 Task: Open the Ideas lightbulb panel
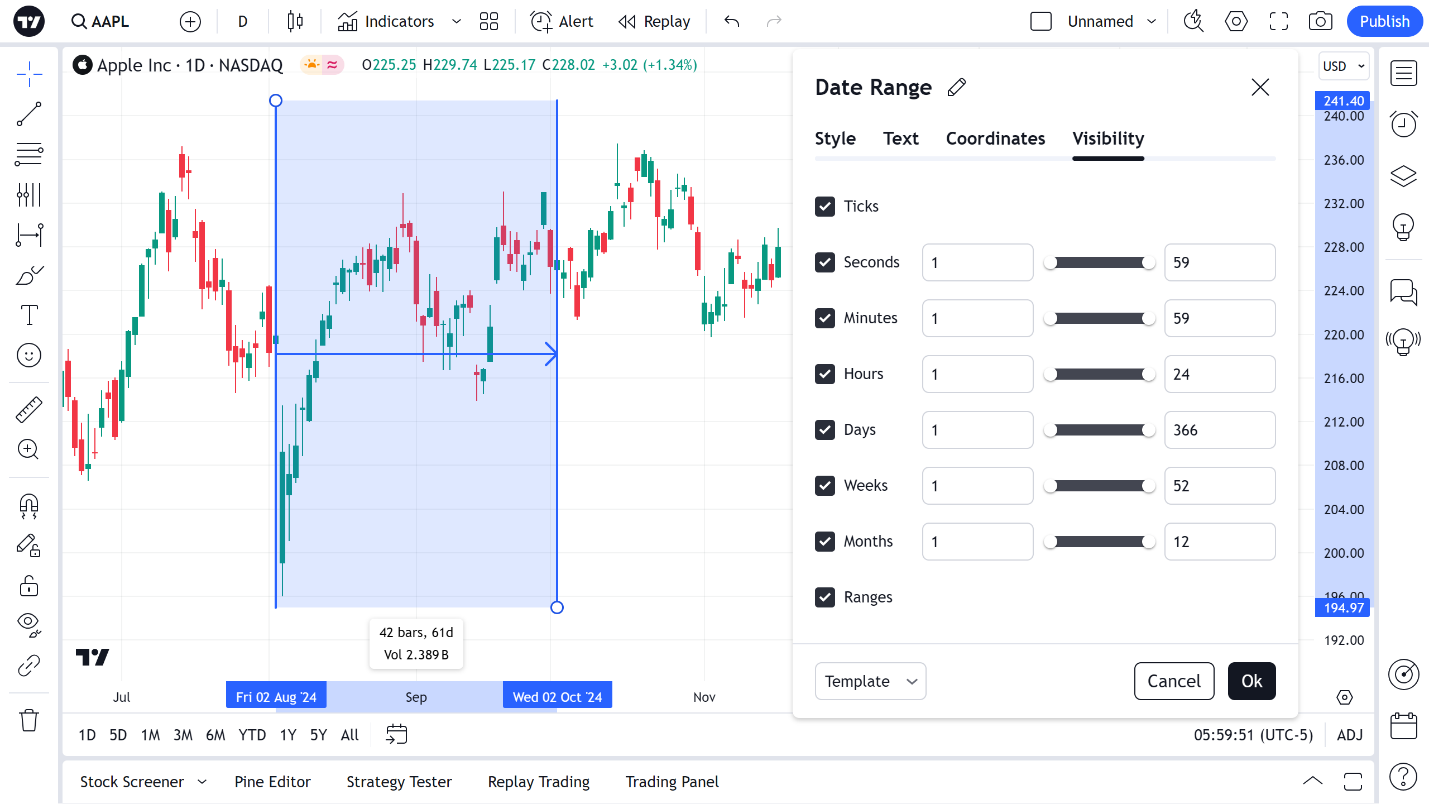[1404, 227]
